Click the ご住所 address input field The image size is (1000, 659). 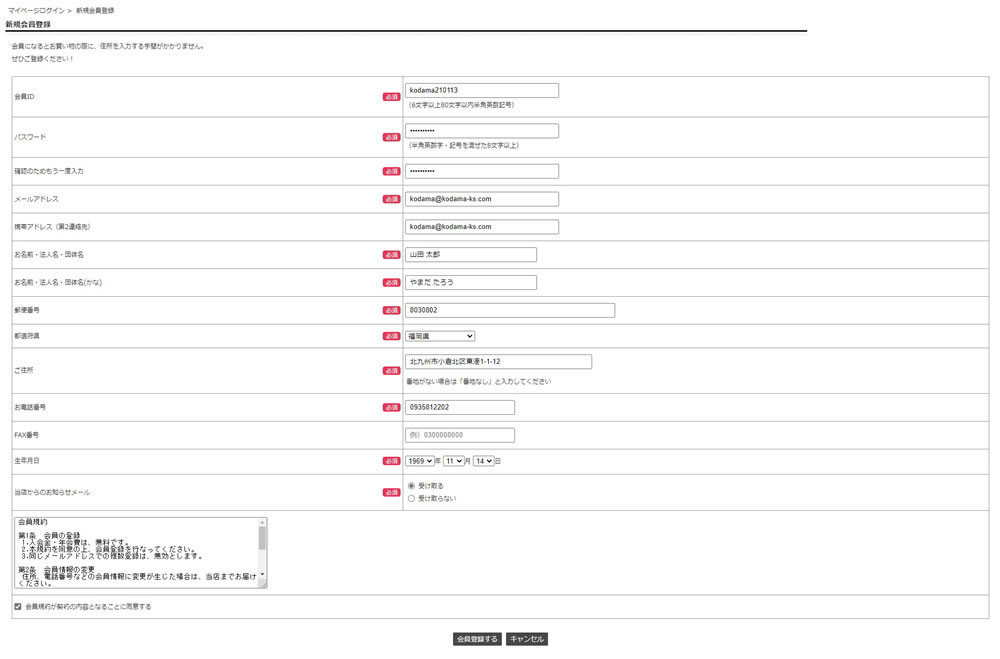pyautogui.click(x=498, y=362)
